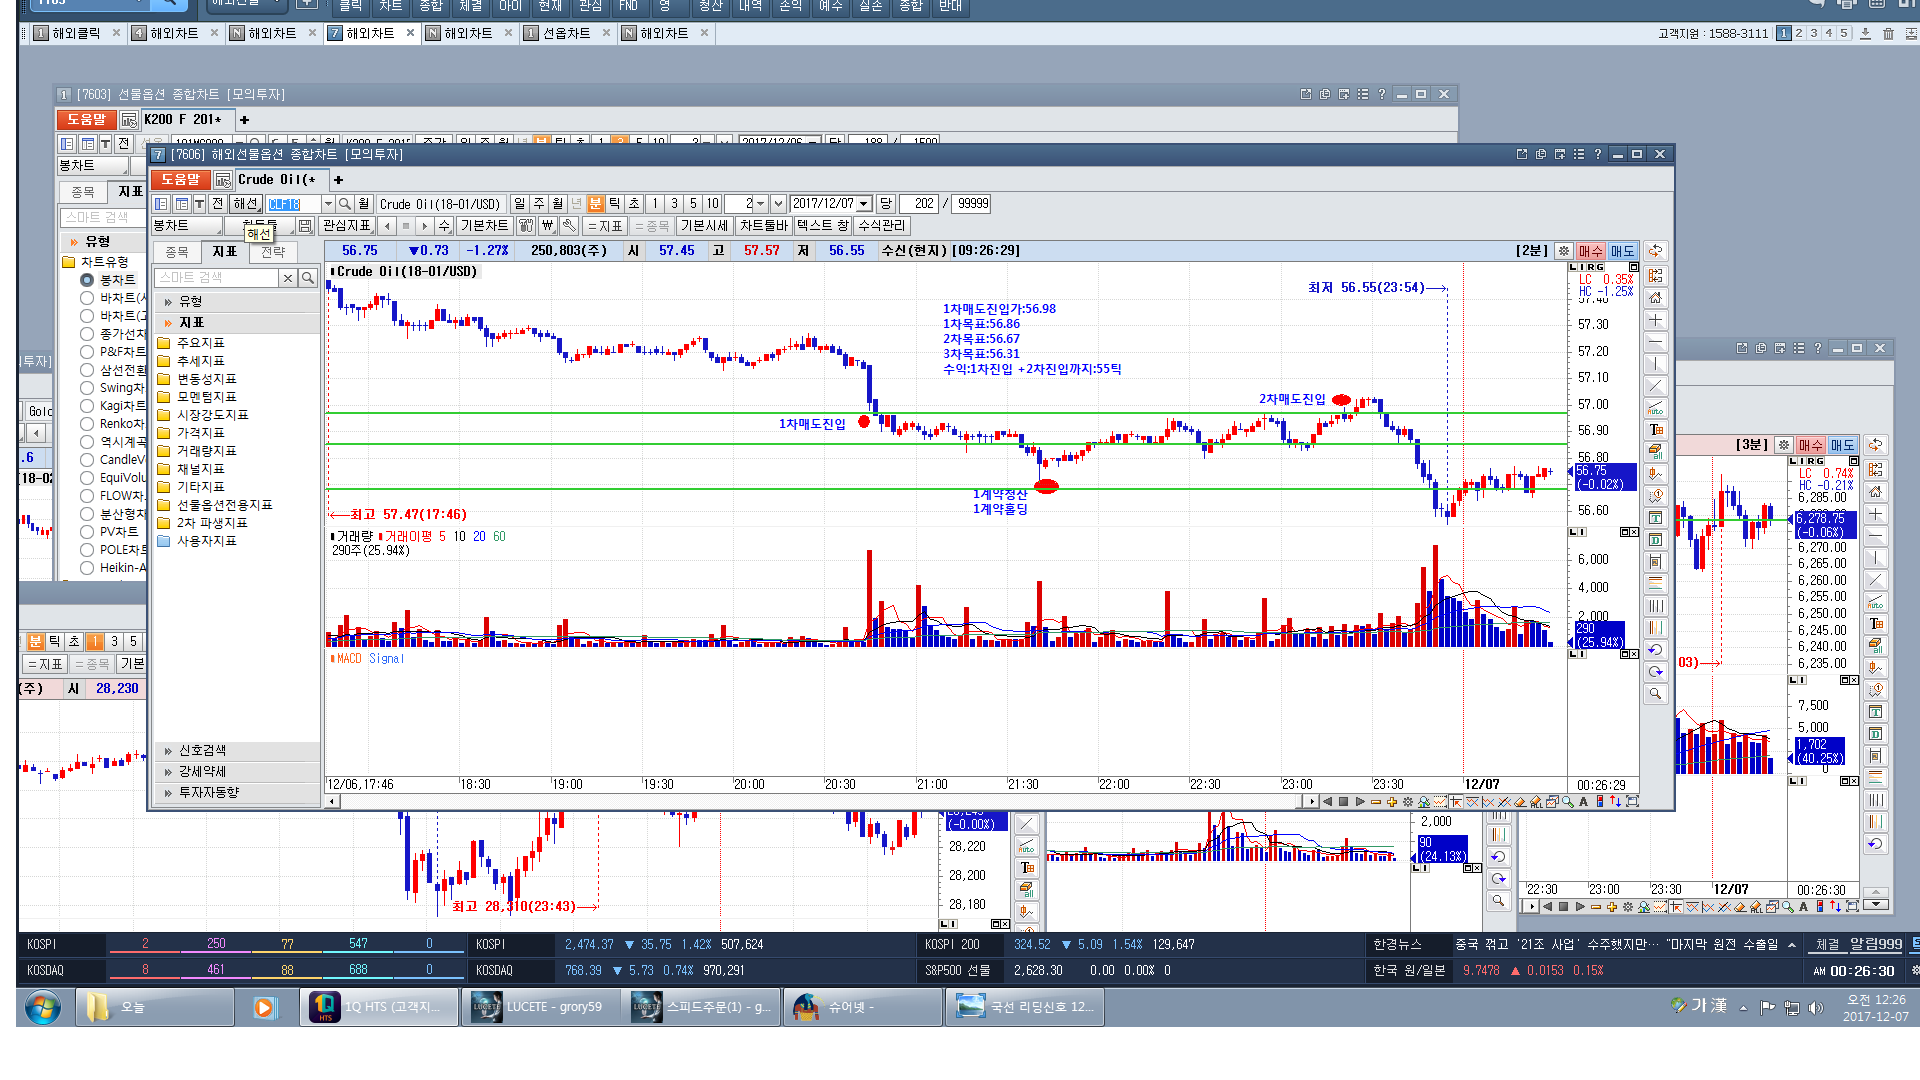This screenshot has height=1080, width=1920.
Task: Click the 수식관리 button
Action: pyautogui.click(x=881, y=226)
